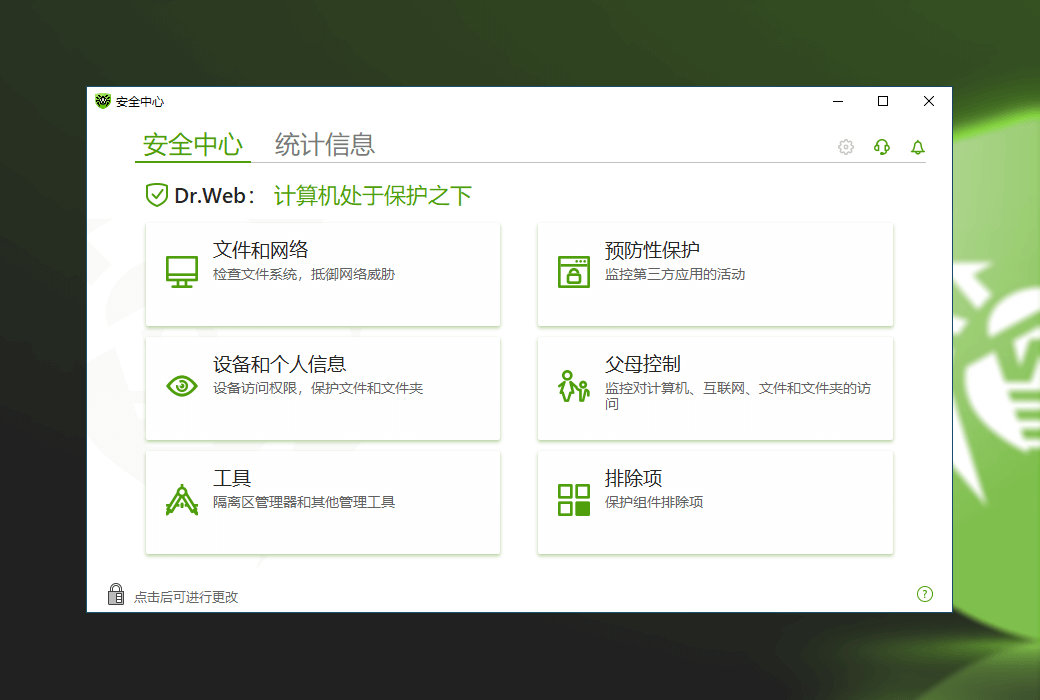Screen dimensions: 1040x700
Task: Show notifications using the bell icon
Action: 917,147
